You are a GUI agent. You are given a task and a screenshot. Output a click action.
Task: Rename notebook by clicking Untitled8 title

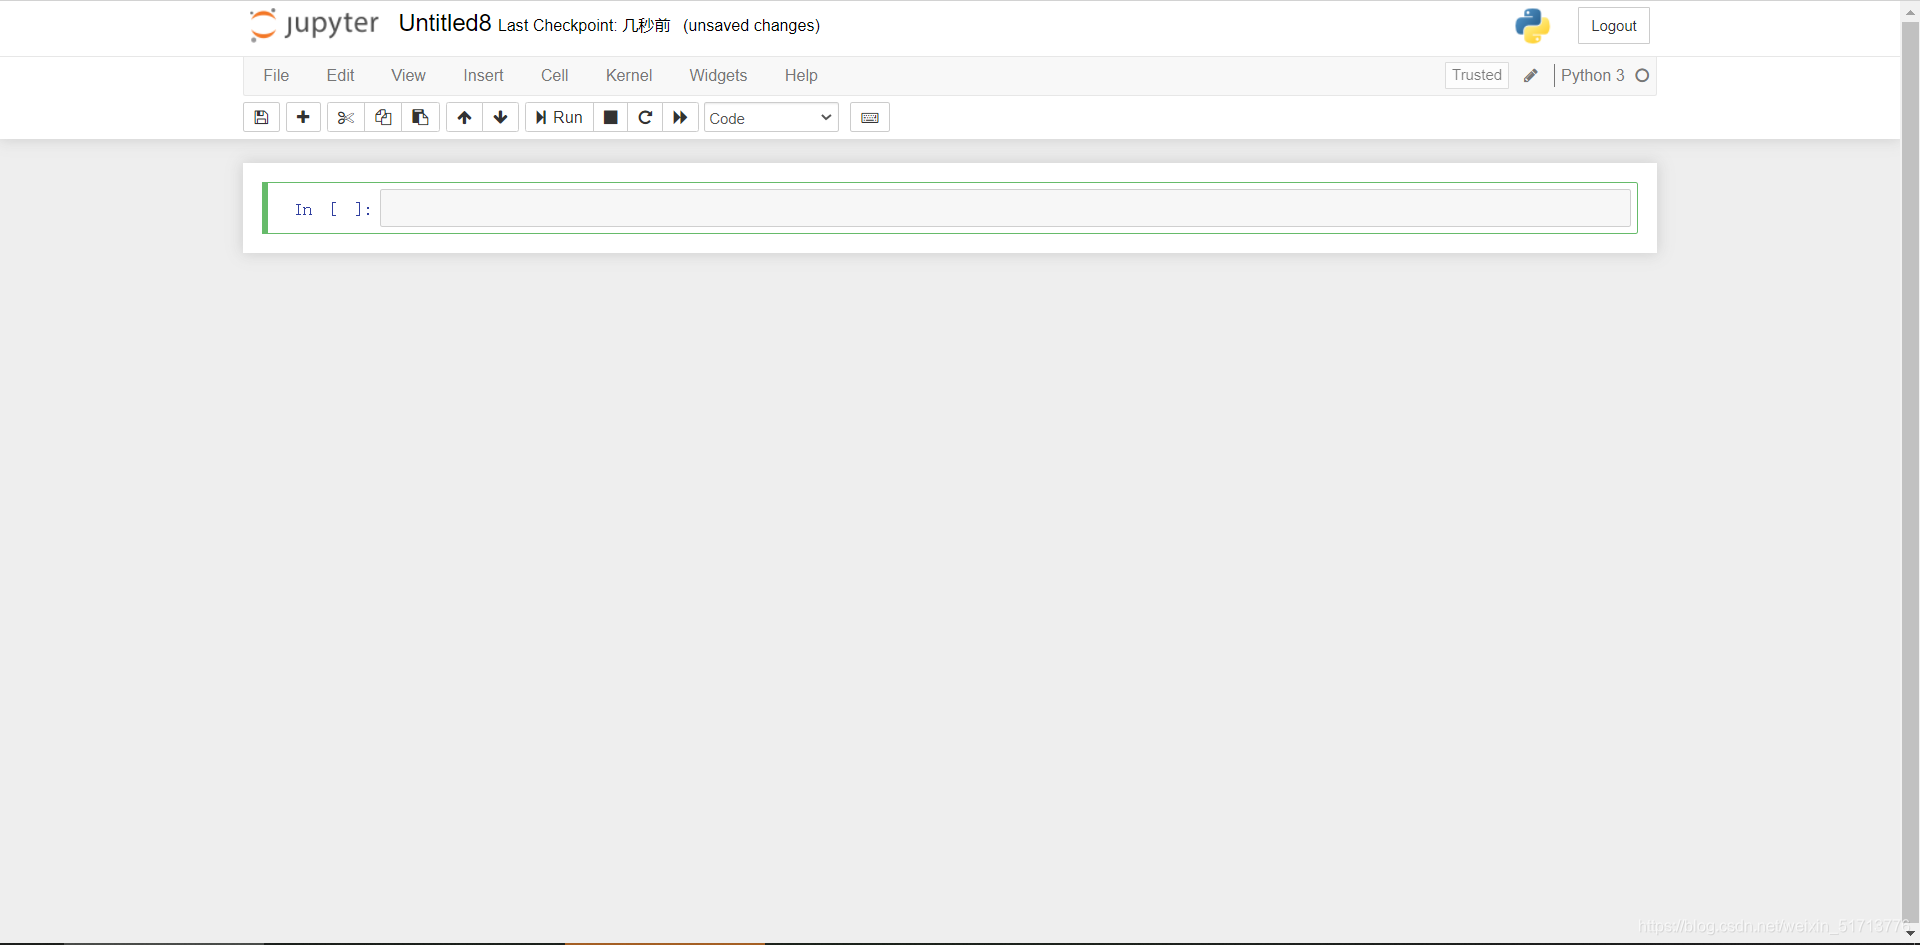(445, 24)
